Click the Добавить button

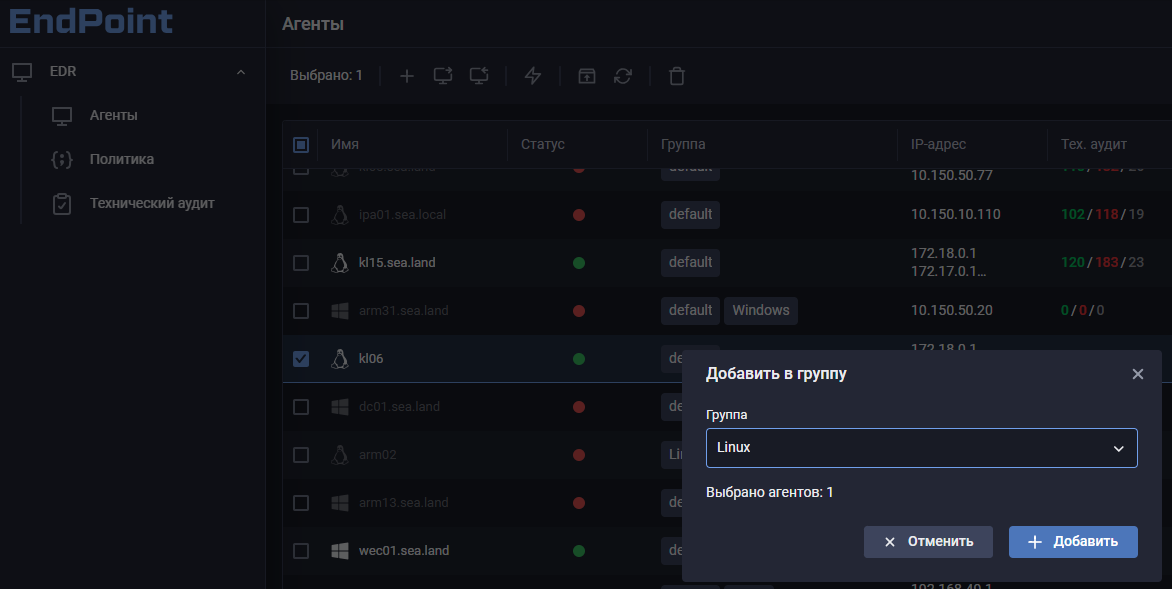(x=1073, y=541)
